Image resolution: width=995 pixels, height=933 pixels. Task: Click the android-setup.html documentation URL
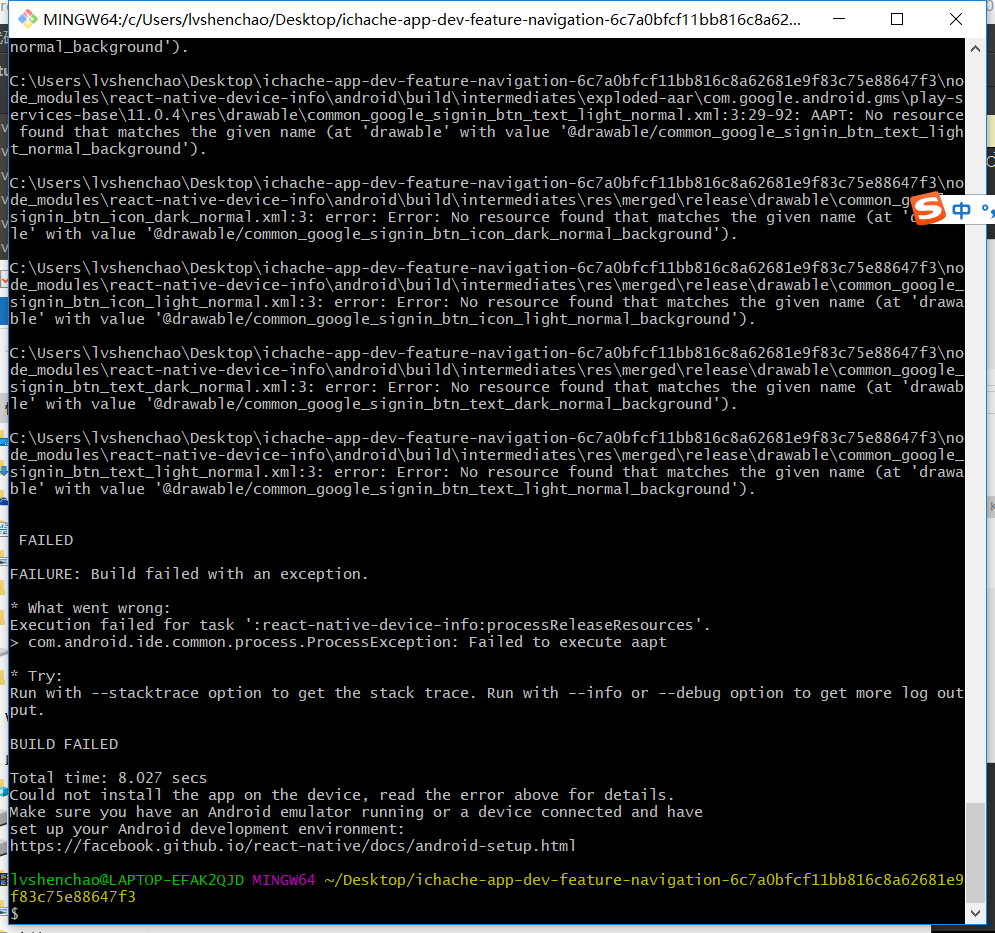(x=293, y=846)
